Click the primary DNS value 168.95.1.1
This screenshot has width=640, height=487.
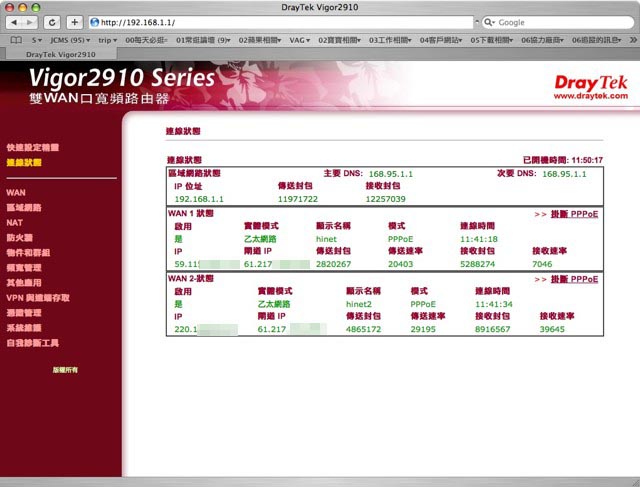(x=391, y=174)
